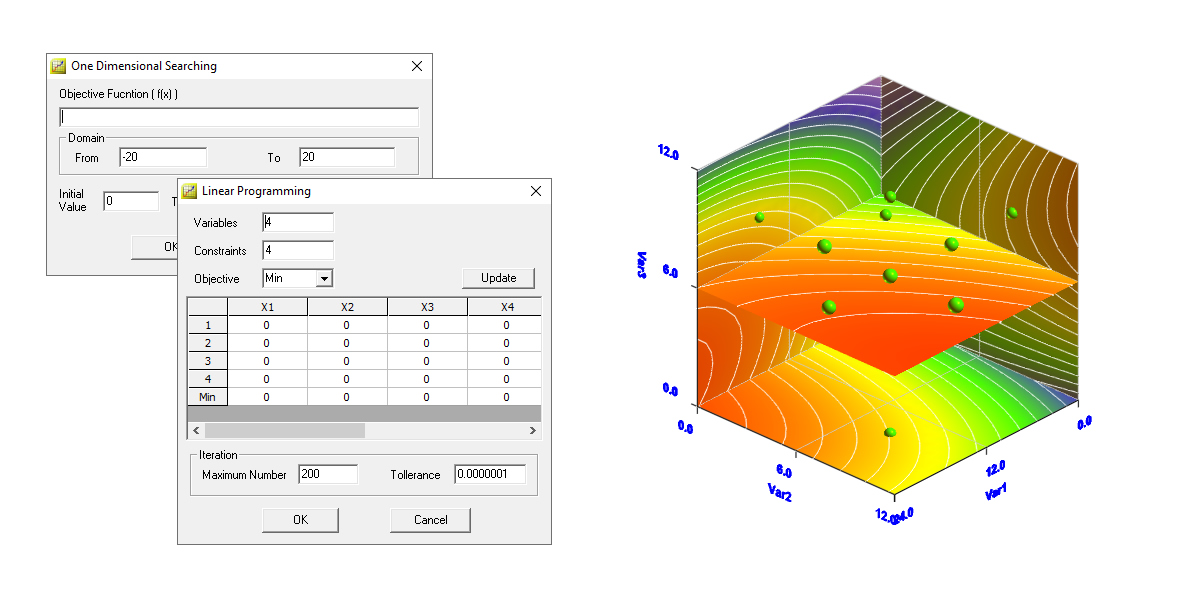Open the Objective Min dropdown
Screen dimensions: 1200x600
[324, 278]
